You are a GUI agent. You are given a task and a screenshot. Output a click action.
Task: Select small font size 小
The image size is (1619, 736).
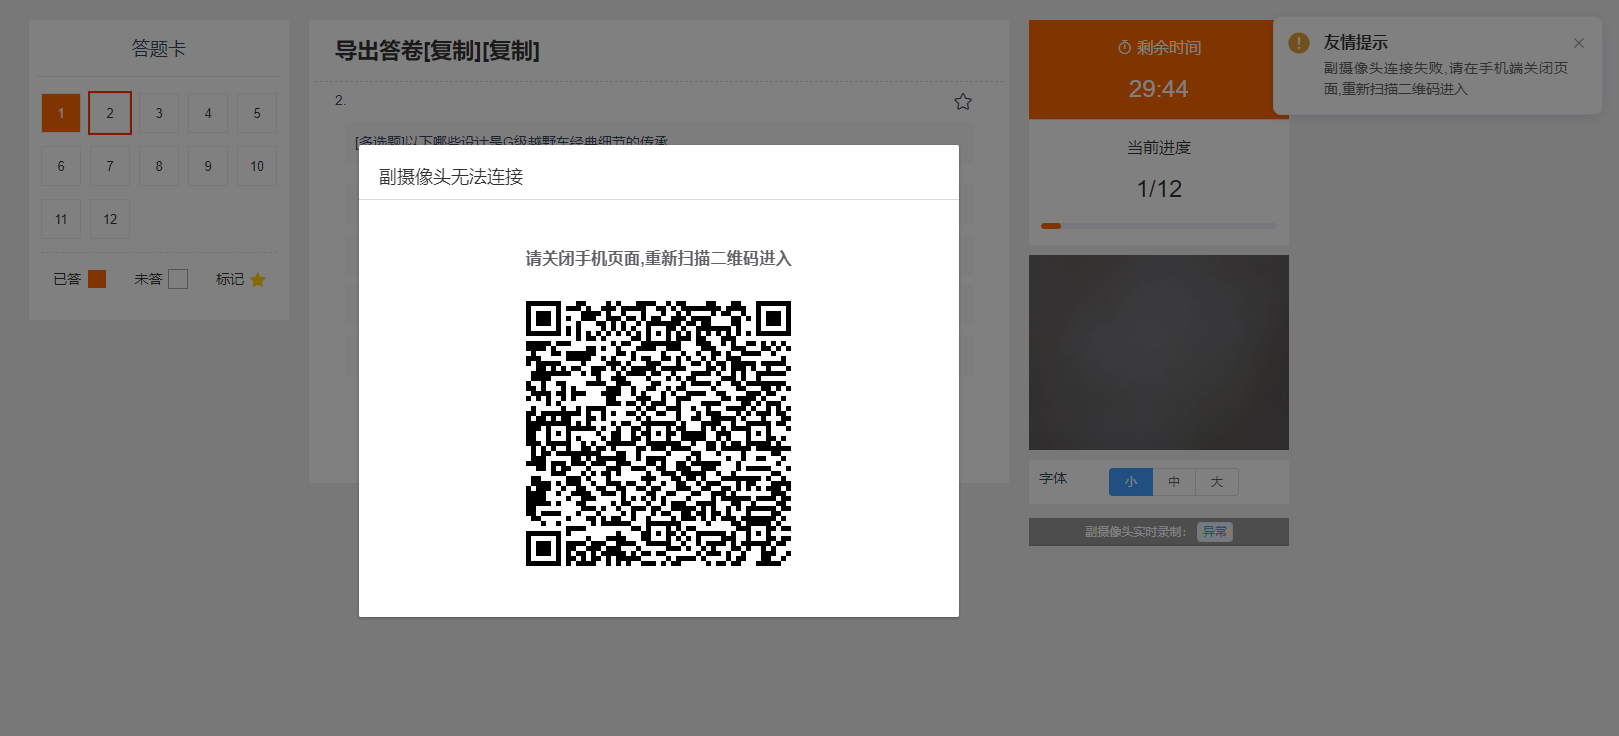tap(1131, 482)
